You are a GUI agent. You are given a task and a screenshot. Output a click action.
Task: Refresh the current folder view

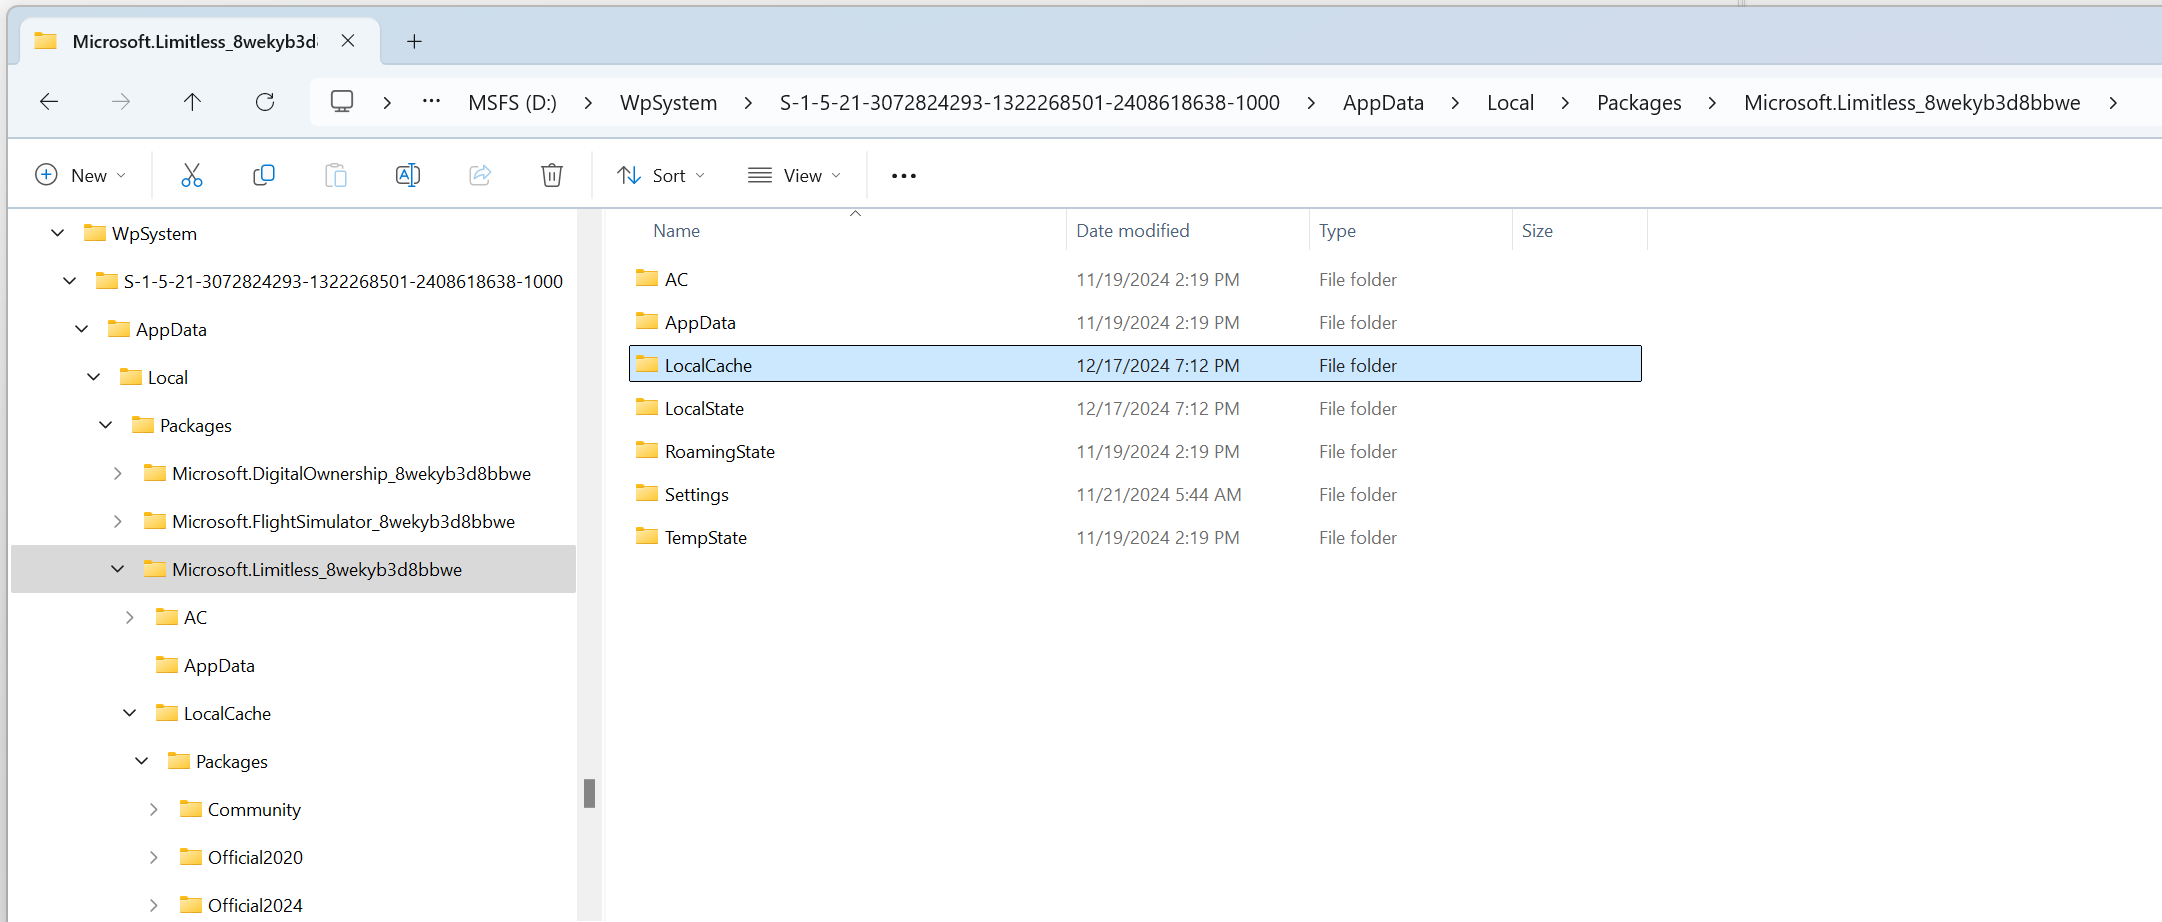click(x=265, y=102)
